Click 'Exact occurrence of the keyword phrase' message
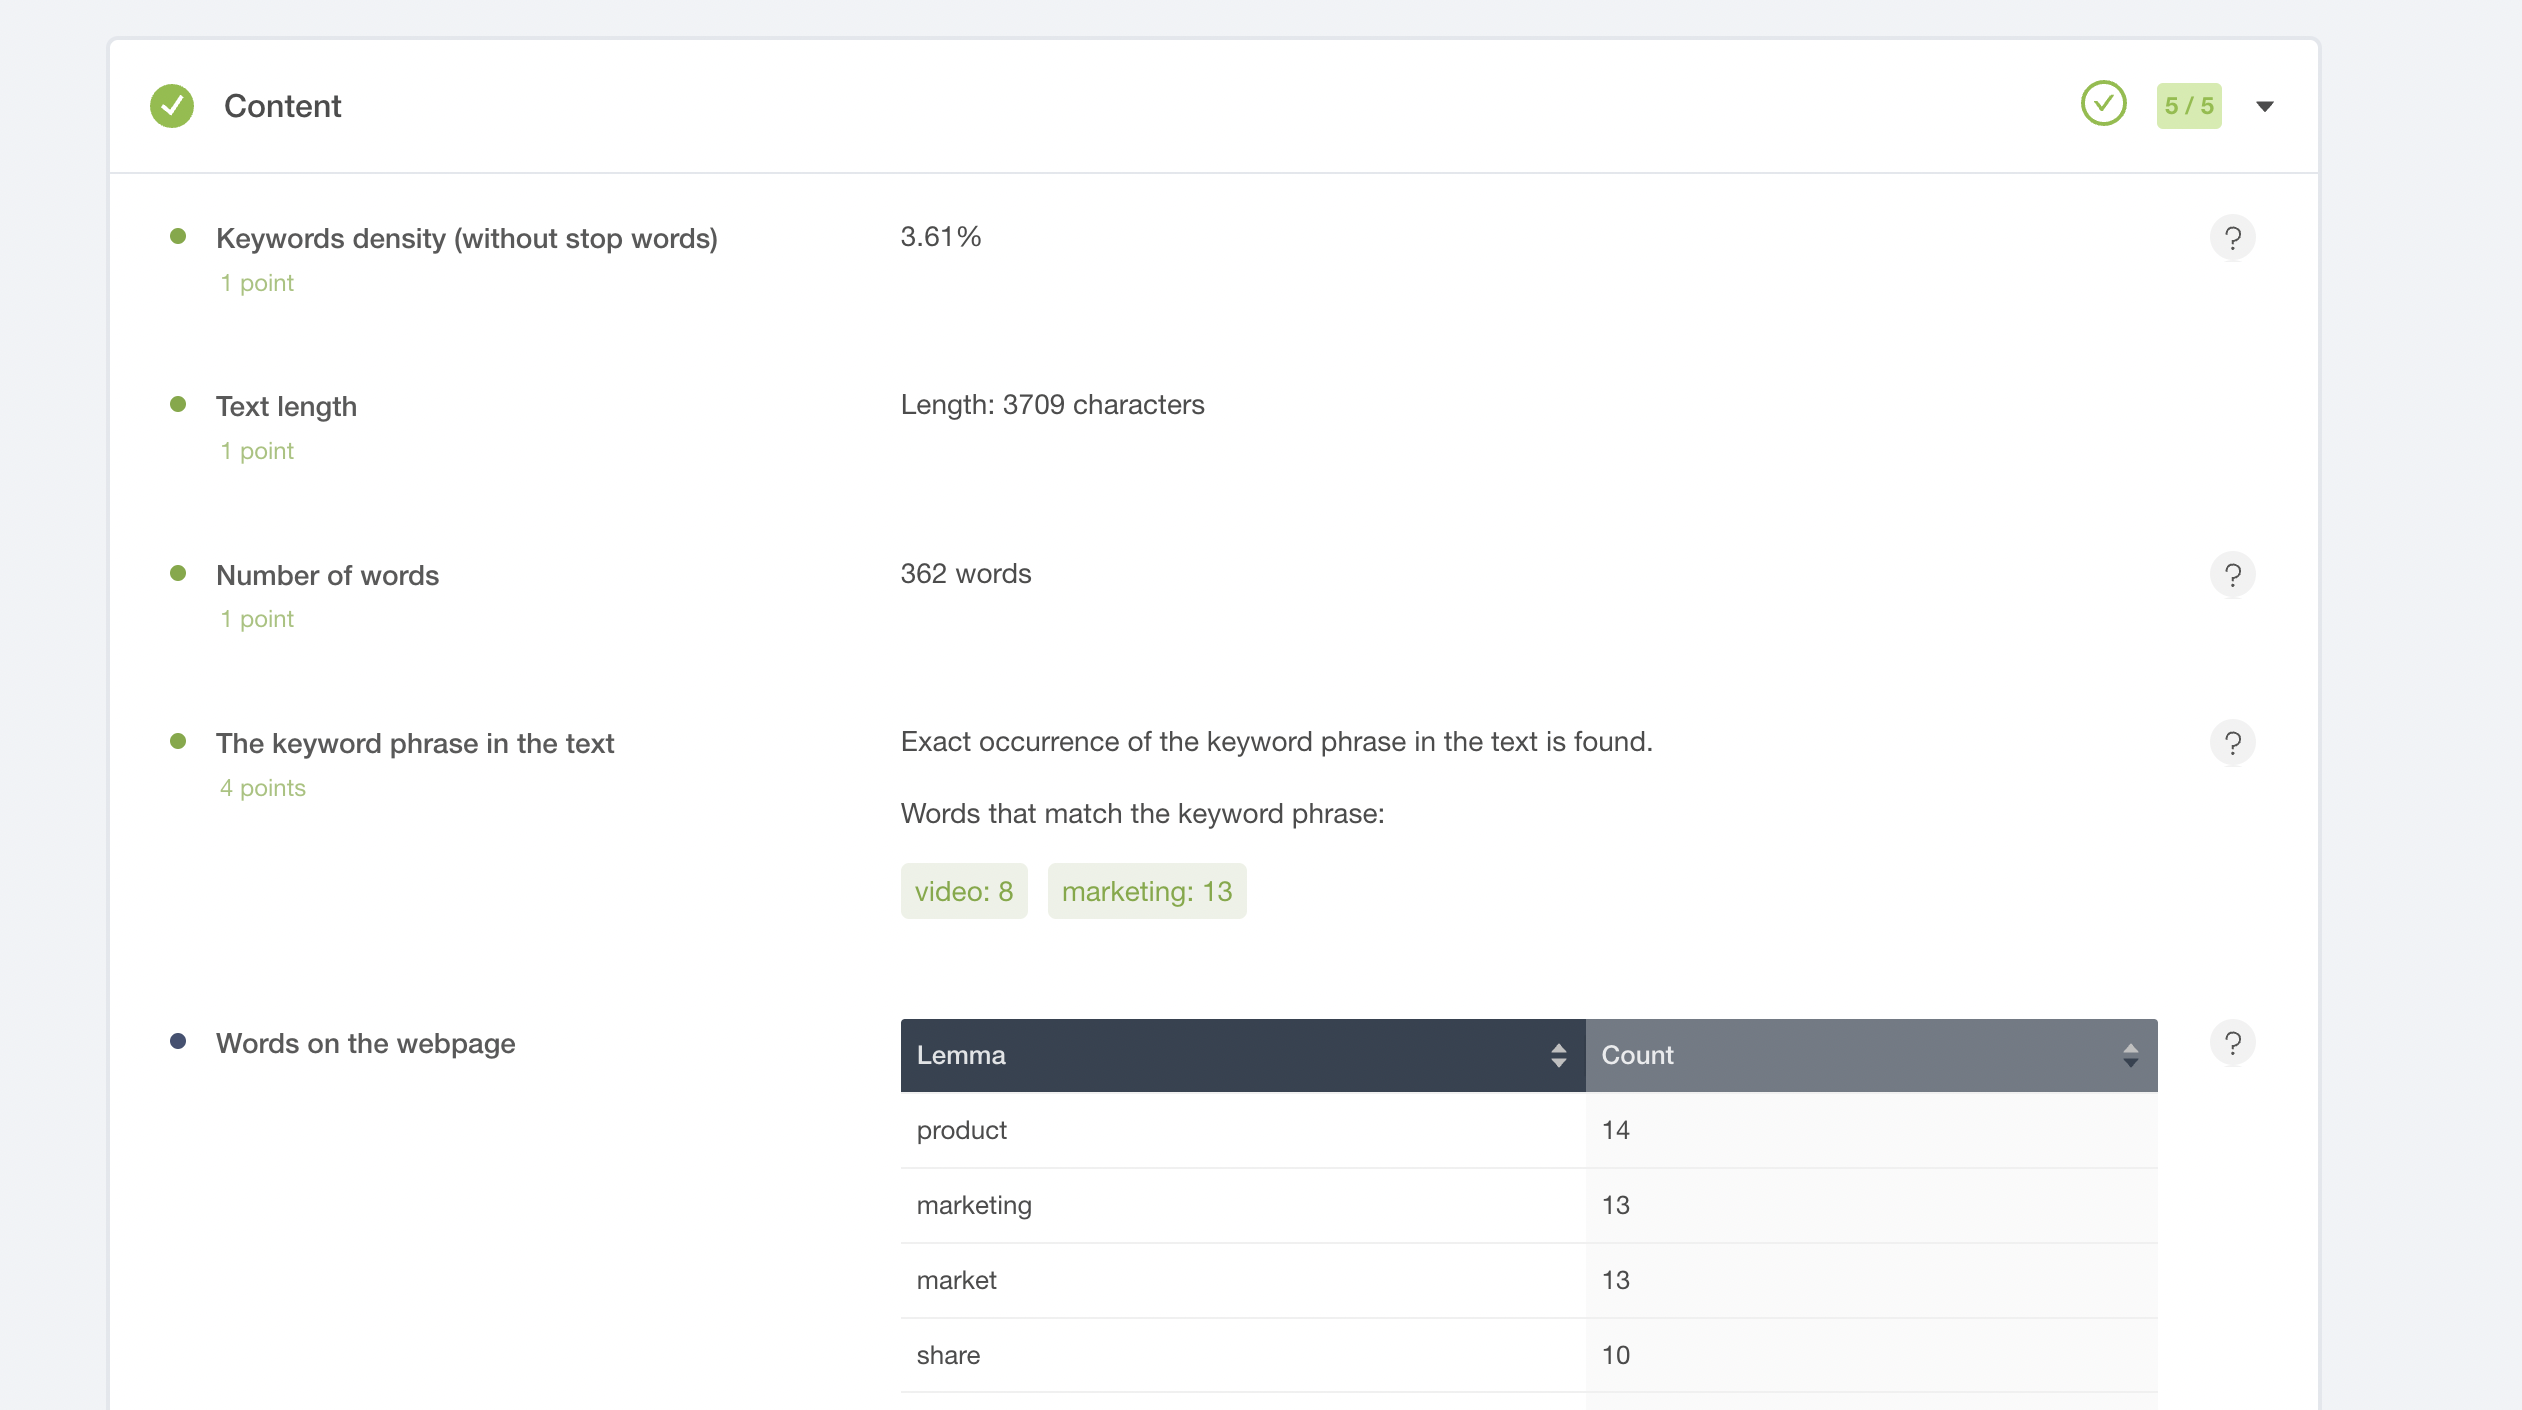The image size is (2522, 1410). click(x=1276, y=742)
